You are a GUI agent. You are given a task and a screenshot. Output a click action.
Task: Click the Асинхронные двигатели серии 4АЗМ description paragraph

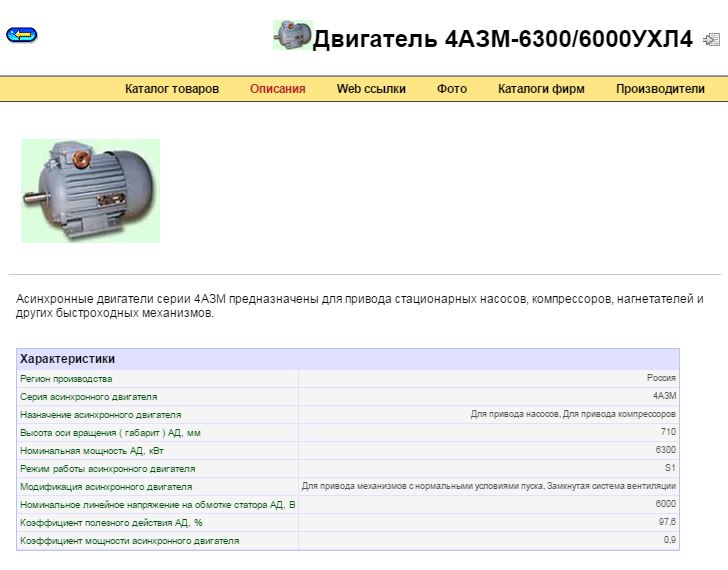coord(360,306)
